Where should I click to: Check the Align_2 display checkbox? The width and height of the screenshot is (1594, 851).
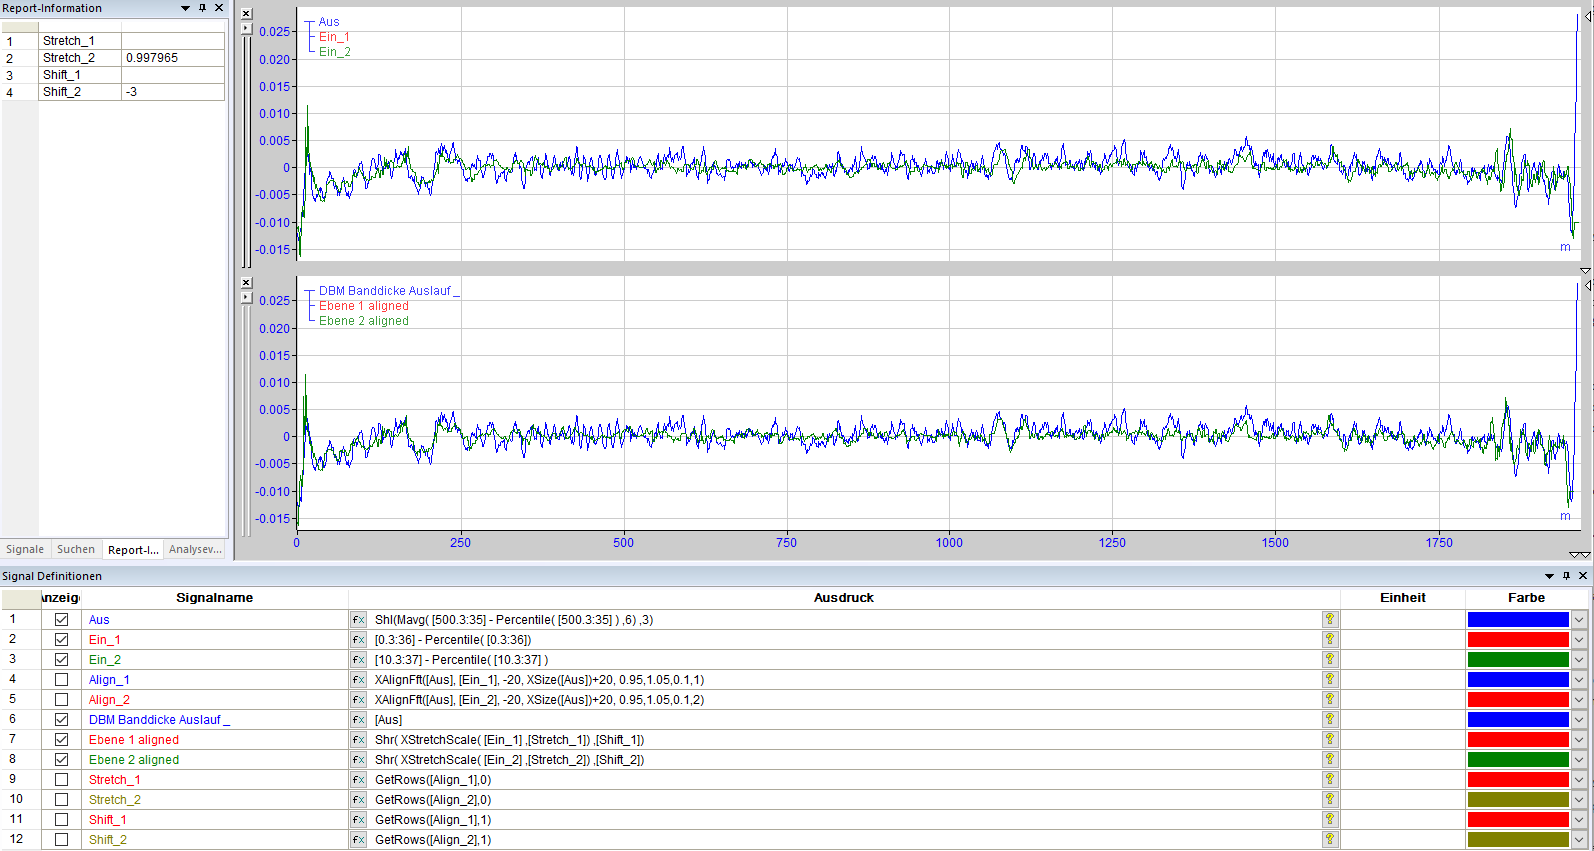62,700
